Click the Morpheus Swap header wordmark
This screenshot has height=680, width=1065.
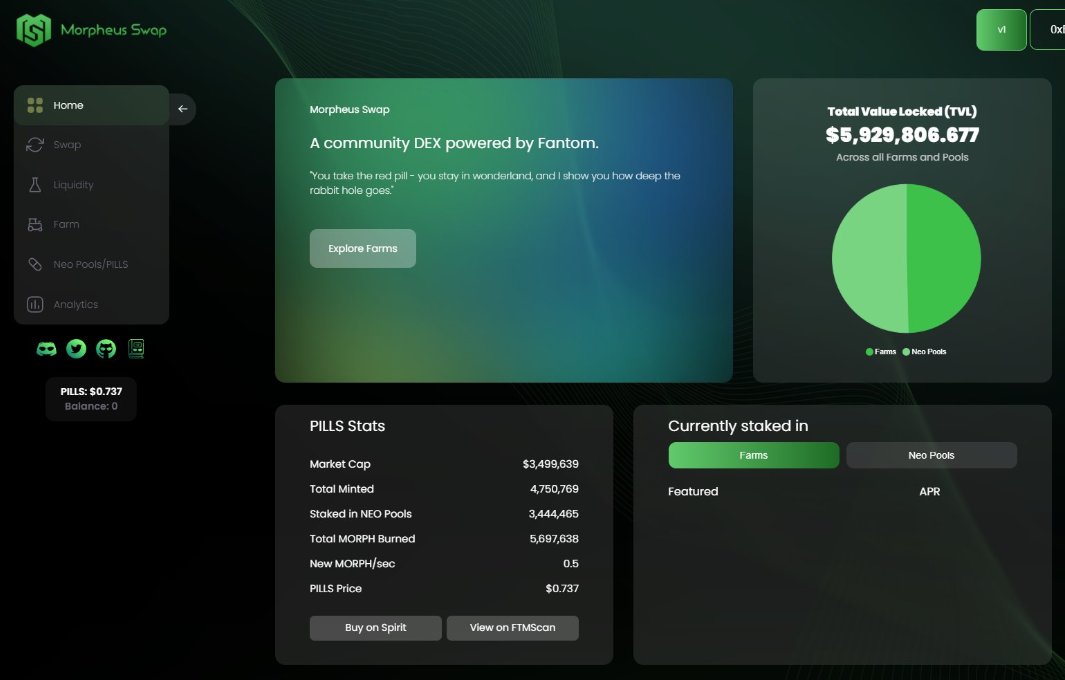[113, 30]
